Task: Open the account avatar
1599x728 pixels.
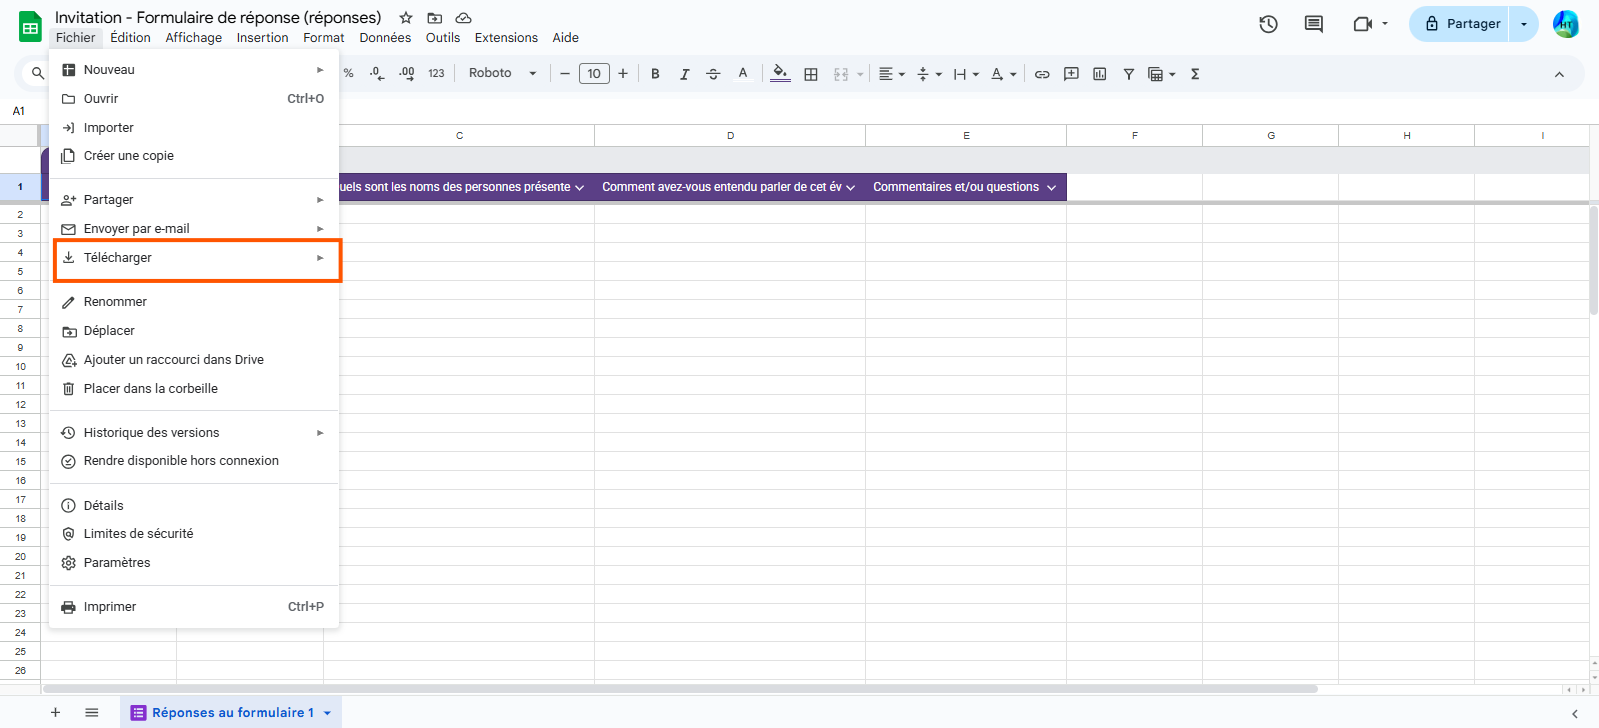Action: tap(1566, 24)
